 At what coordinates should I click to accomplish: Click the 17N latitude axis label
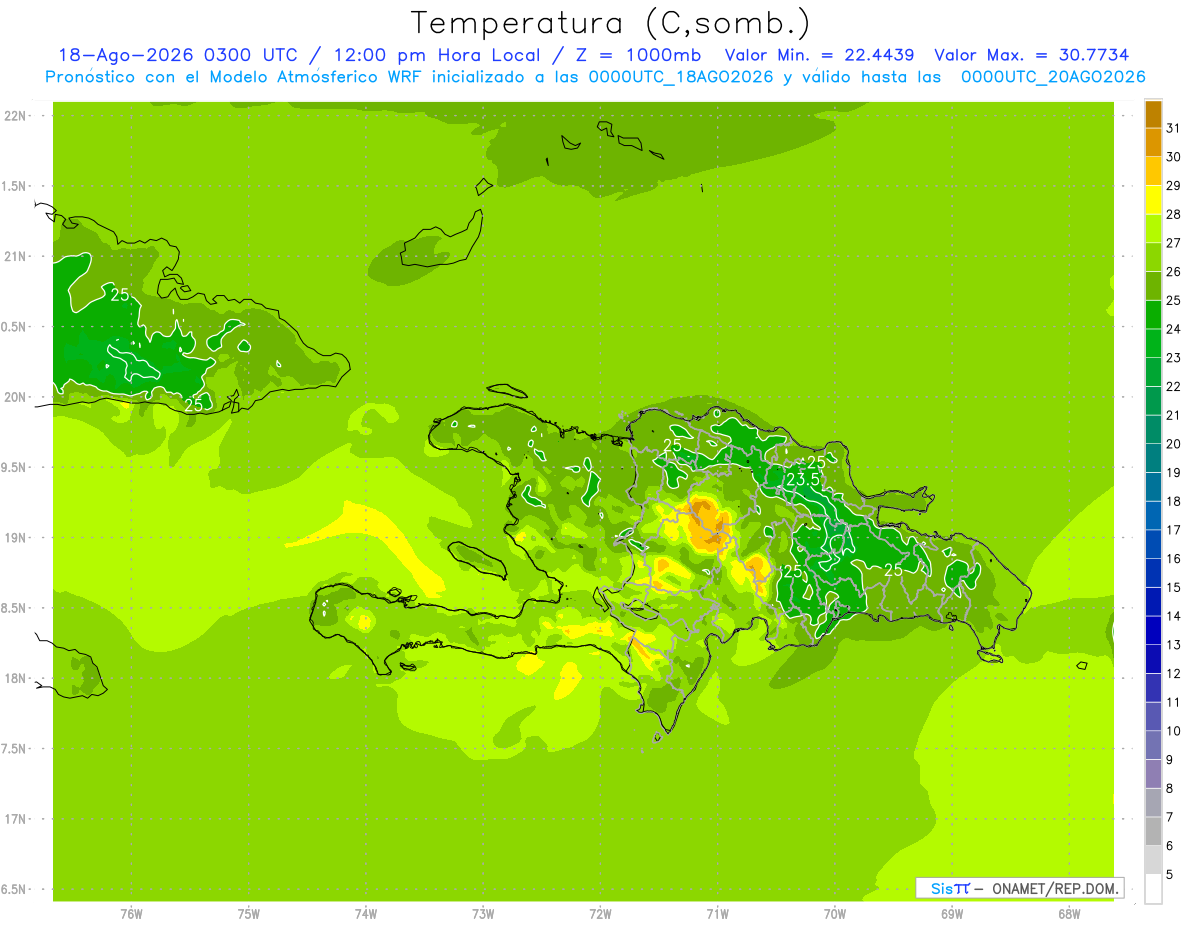[14, 819]
